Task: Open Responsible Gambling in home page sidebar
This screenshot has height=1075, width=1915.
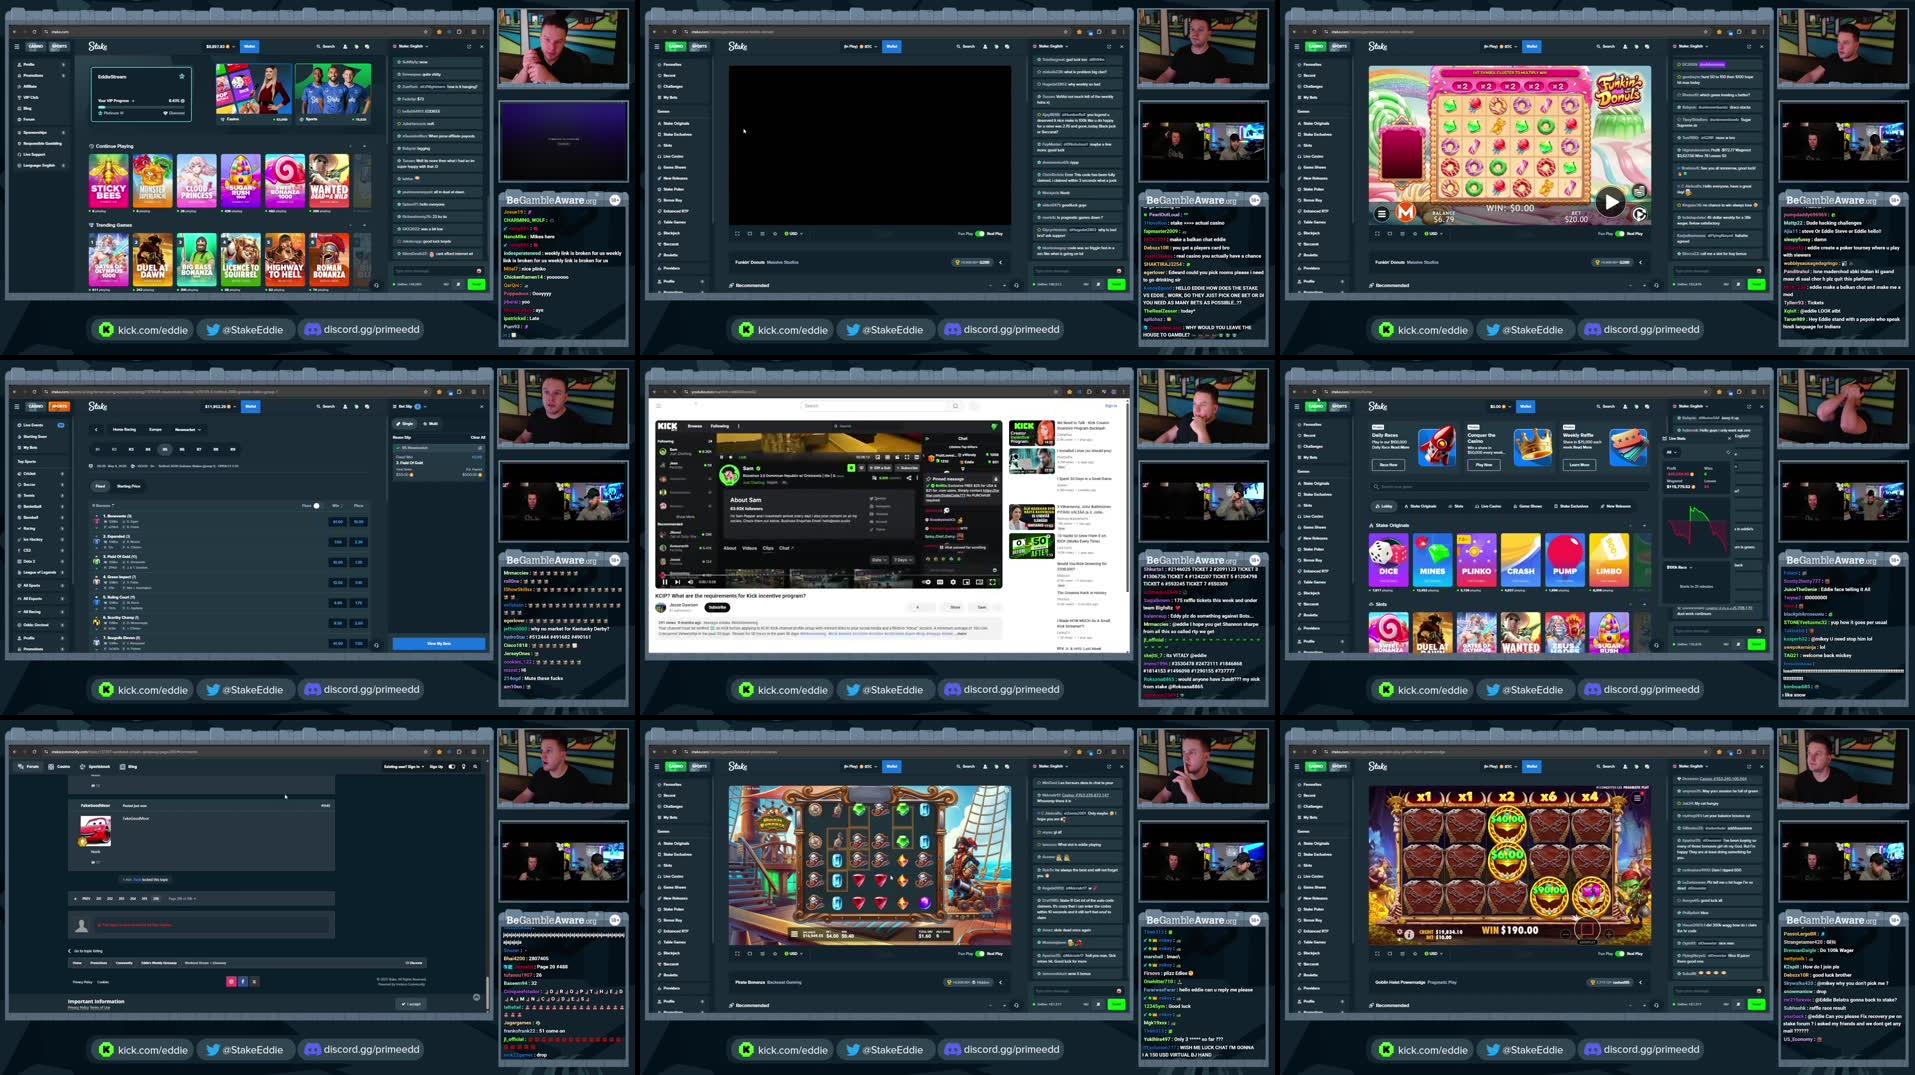Action: click(40, 143)
